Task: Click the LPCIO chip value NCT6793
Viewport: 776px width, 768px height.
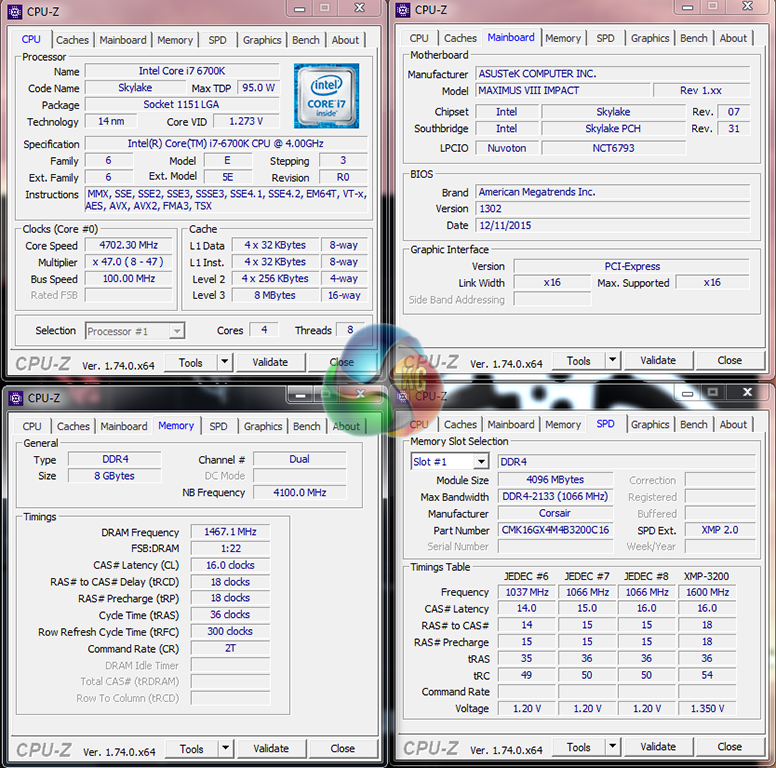Action: coord(613,148)
